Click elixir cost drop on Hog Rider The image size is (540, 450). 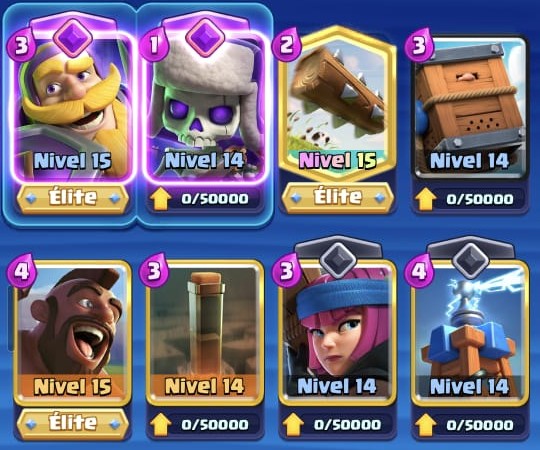tap(21, 272)
